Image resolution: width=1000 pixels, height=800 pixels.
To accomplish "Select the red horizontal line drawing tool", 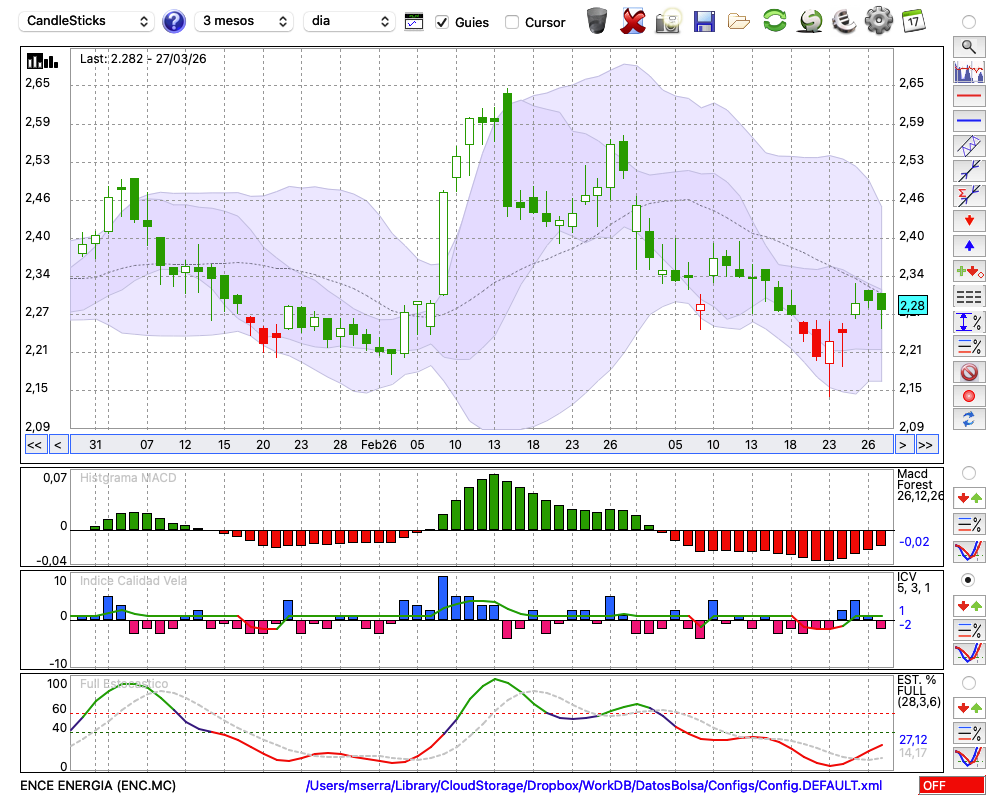I will tap(968, 97).
